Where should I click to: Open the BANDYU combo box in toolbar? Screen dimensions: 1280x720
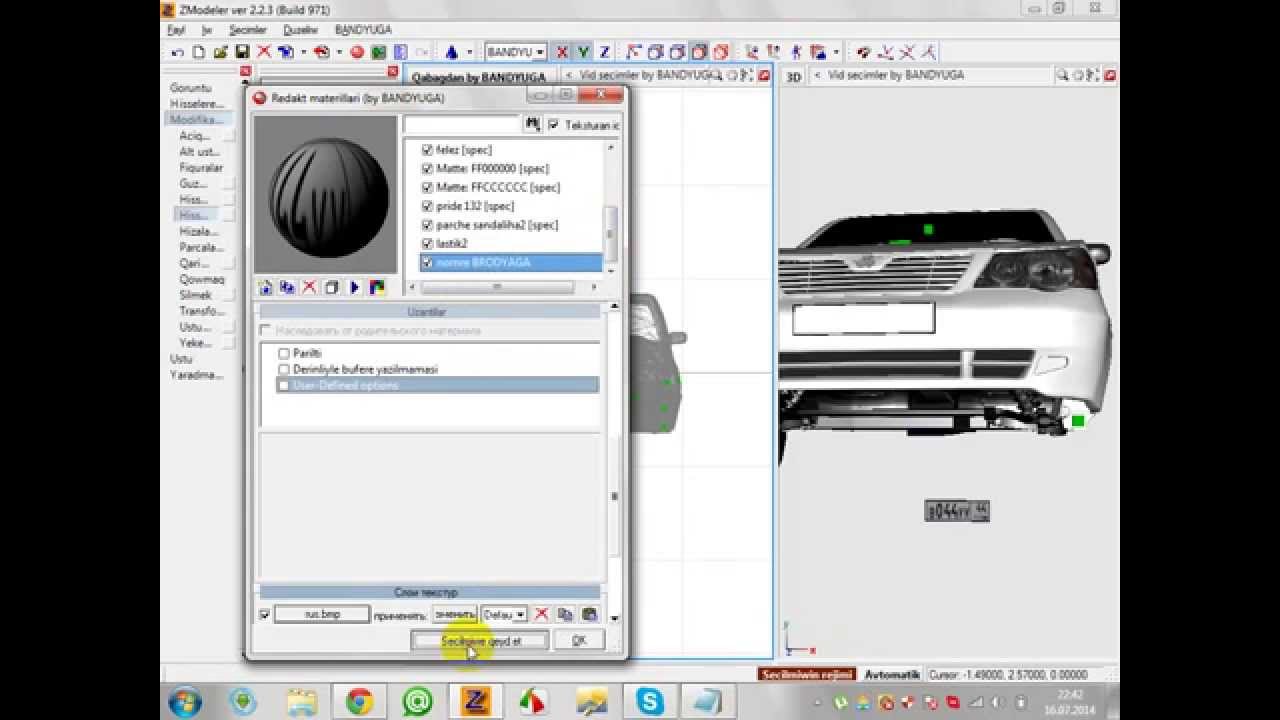tap(516, 52)
